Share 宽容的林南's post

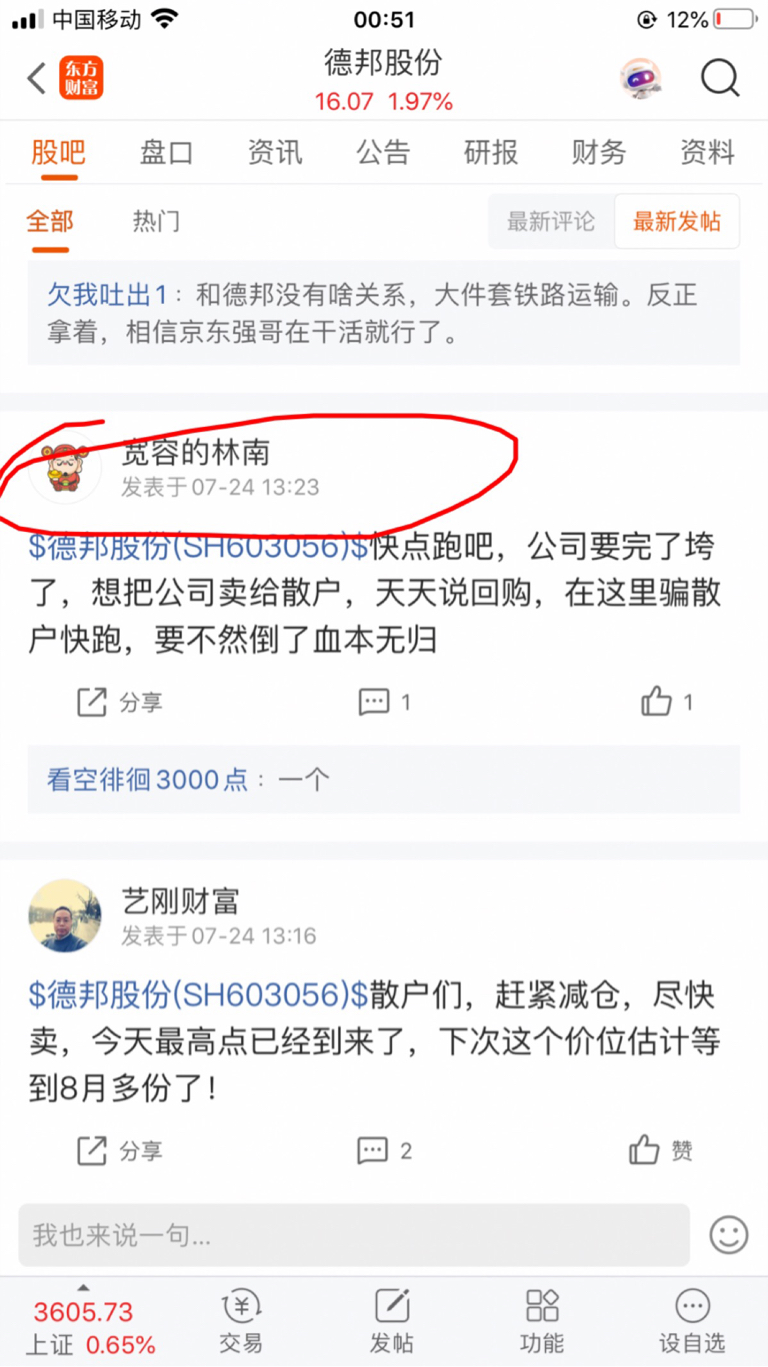pos(119,702)
